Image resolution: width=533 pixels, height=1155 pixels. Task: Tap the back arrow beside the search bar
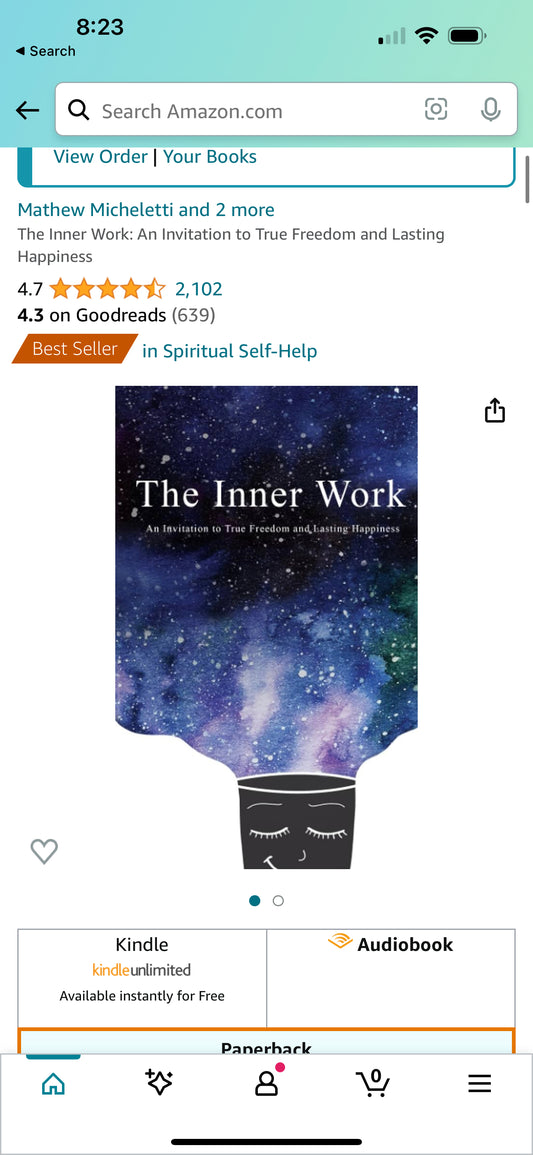27,110
